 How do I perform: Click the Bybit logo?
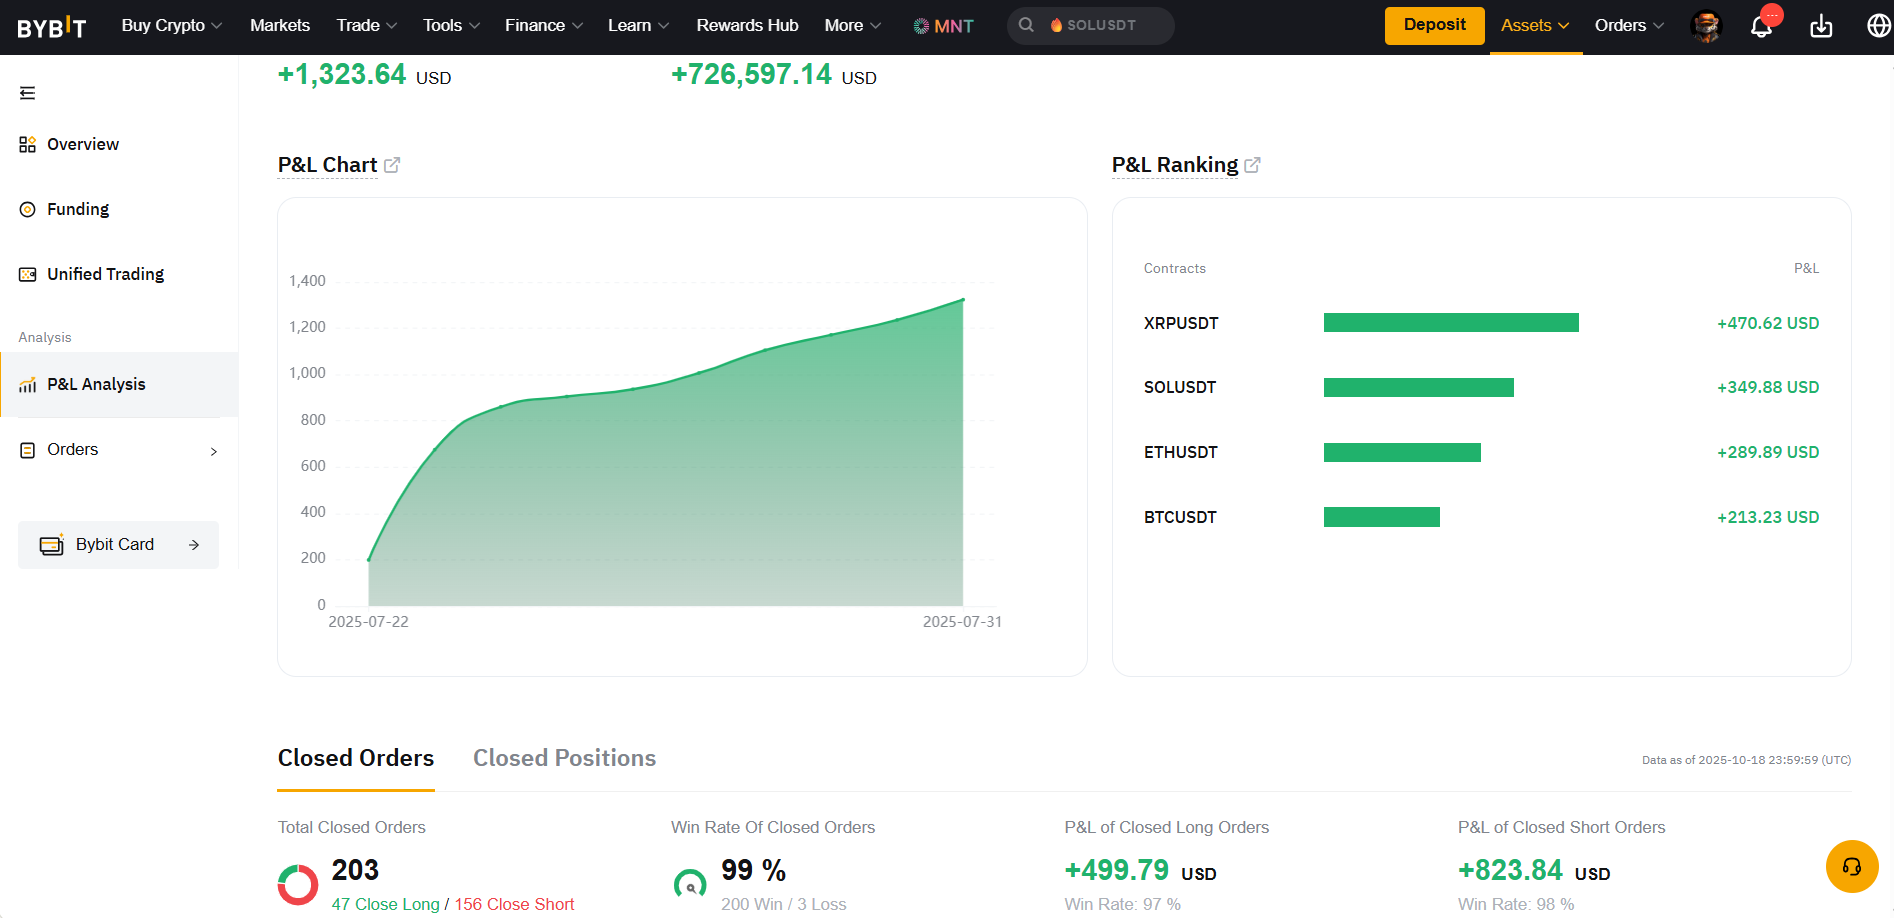(x=52, y=26)
